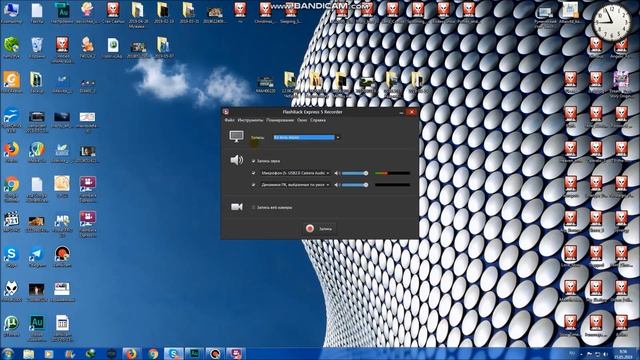
Task: Open the Инструменты menu
Action: tap(250, 120)
